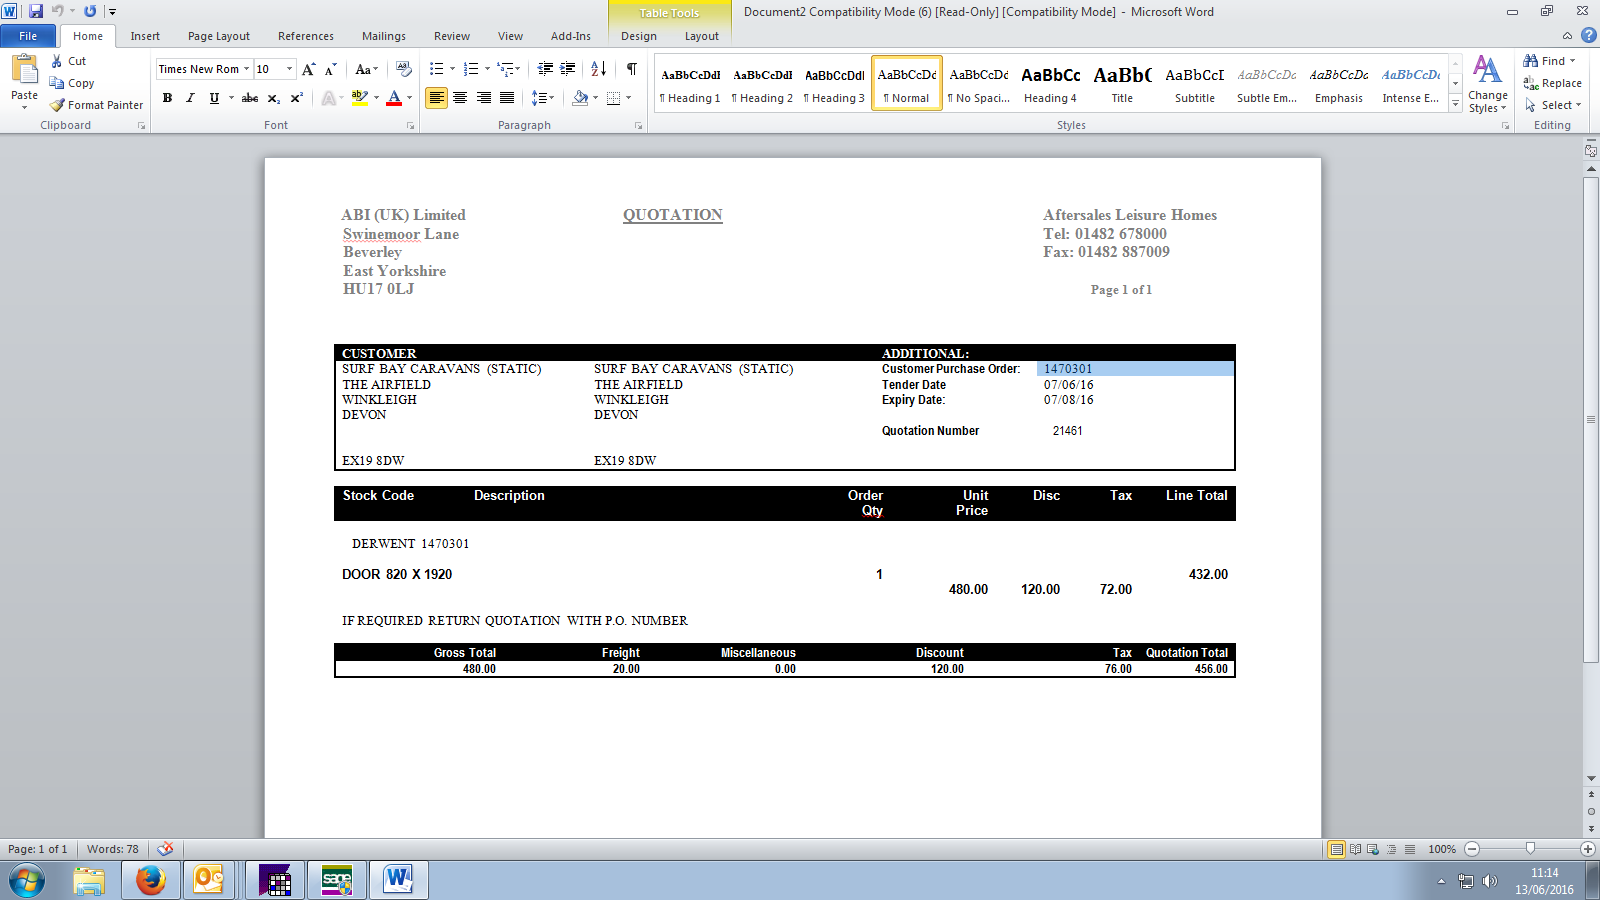This screenshot has height=900, width=1600.
Task: Increase the paragraph indent
Action: [x=567, y=69]
